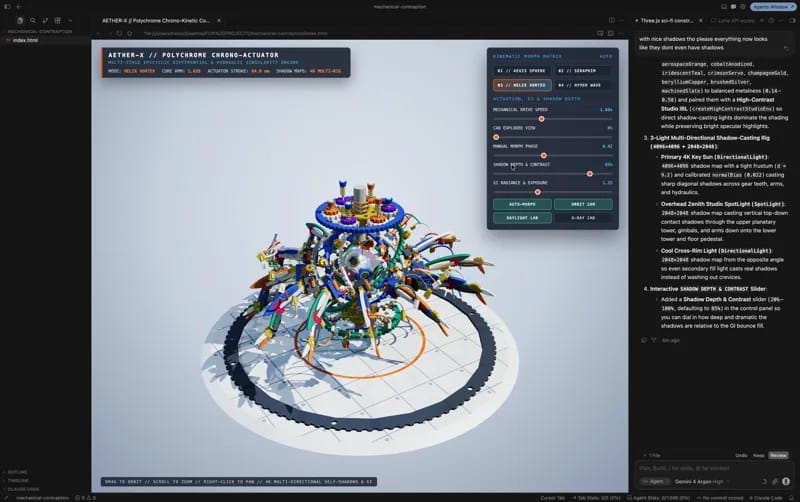
Task: Select morph mode 02 Seraphim
Action: [x=584, y=71]
